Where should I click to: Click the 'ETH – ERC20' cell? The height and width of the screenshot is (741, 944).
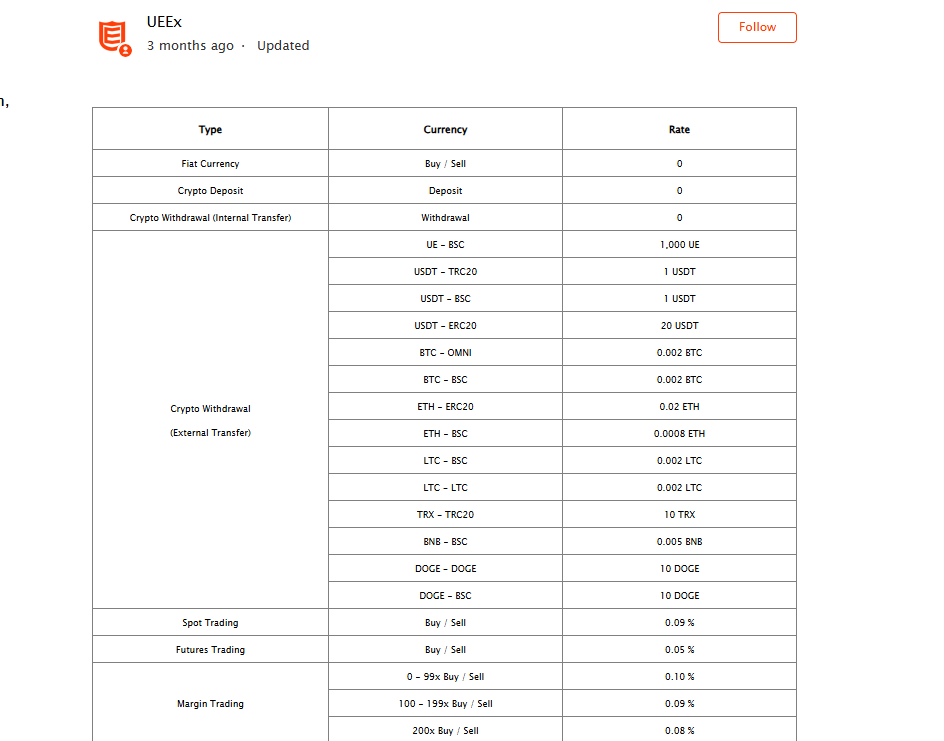[445, 407]
